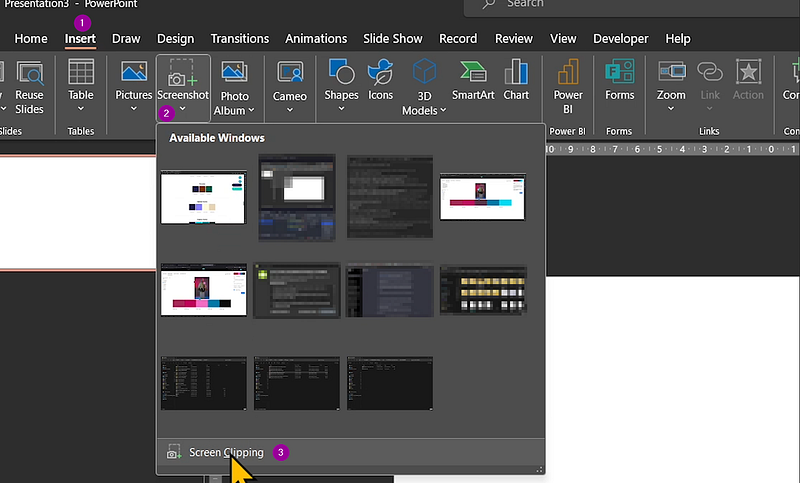Expand the Shapes dropdown arrow

click(341, 109)
